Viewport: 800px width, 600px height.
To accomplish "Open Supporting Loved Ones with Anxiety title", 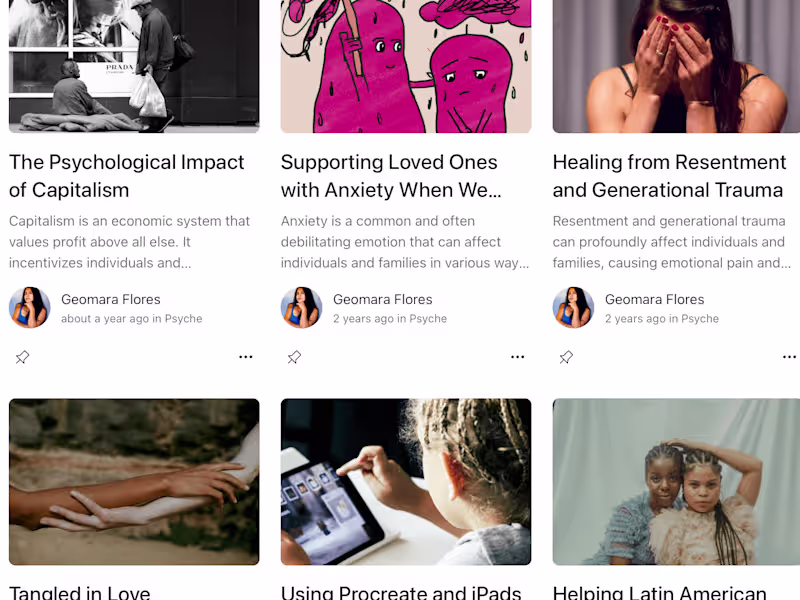I will 391,176.
